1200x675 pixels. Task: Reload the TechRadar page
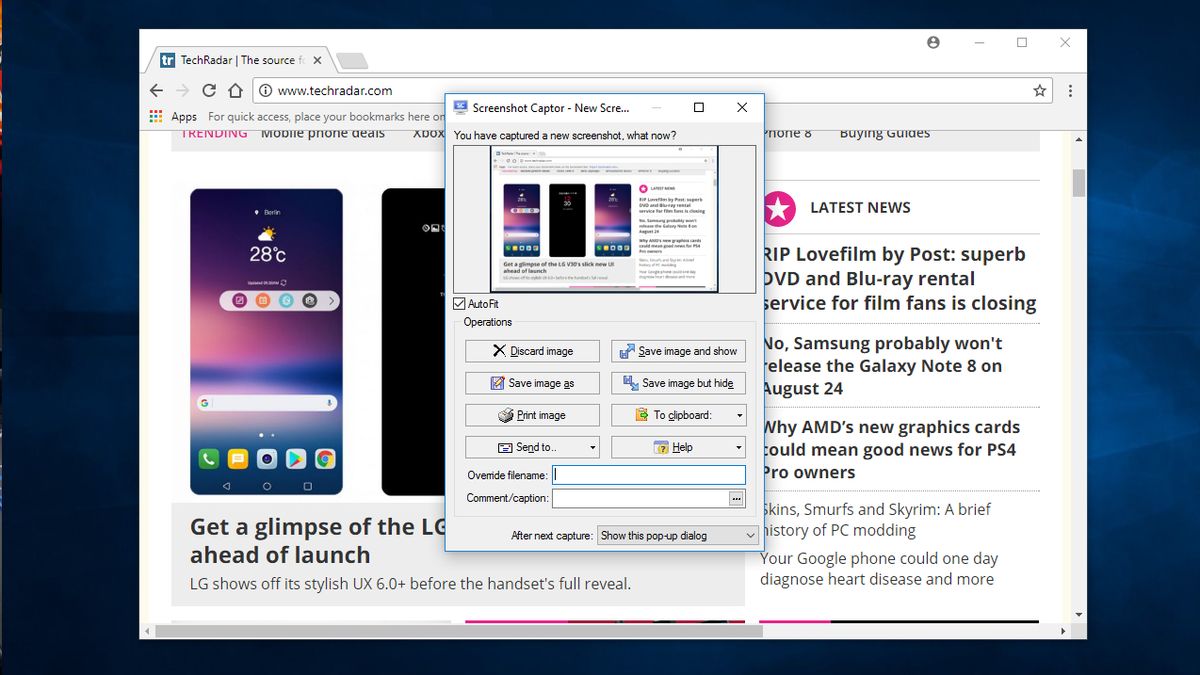[x=209, y=90]
